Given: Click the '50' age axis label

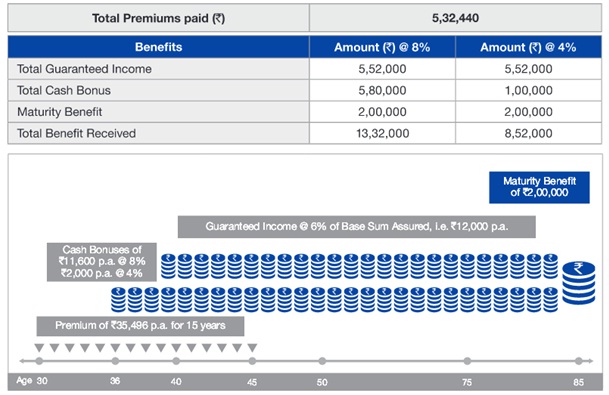Looking at the screenshot, I should click(322, 382).
